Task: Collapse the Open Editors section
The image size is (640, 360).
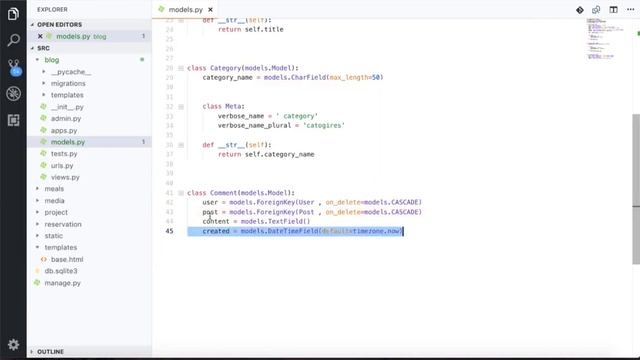Action: coord(32,25)
